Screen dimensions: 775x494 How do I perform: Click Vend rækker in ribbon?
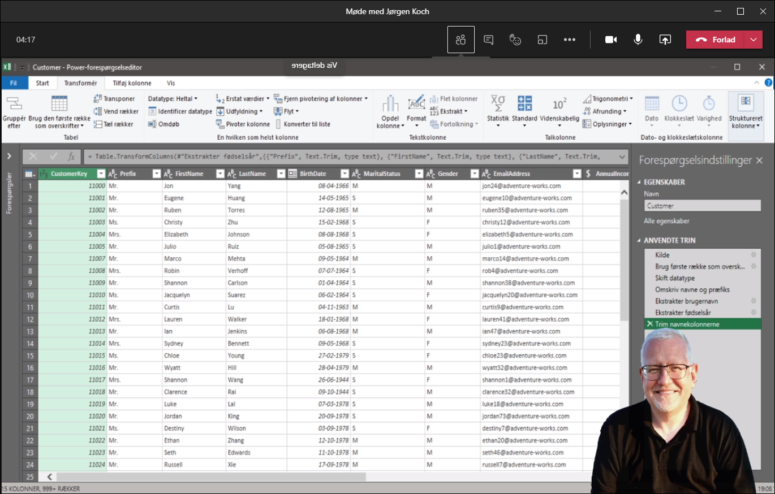[x=116, y=111]
